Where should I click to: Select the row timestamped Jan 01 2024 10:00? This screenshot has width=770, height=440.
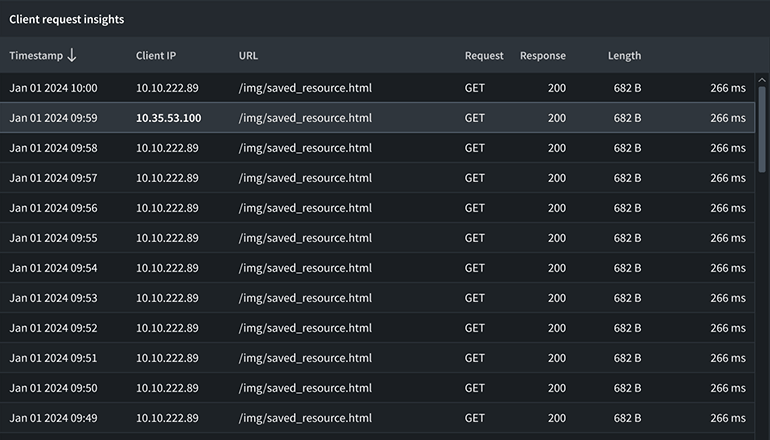53,88
